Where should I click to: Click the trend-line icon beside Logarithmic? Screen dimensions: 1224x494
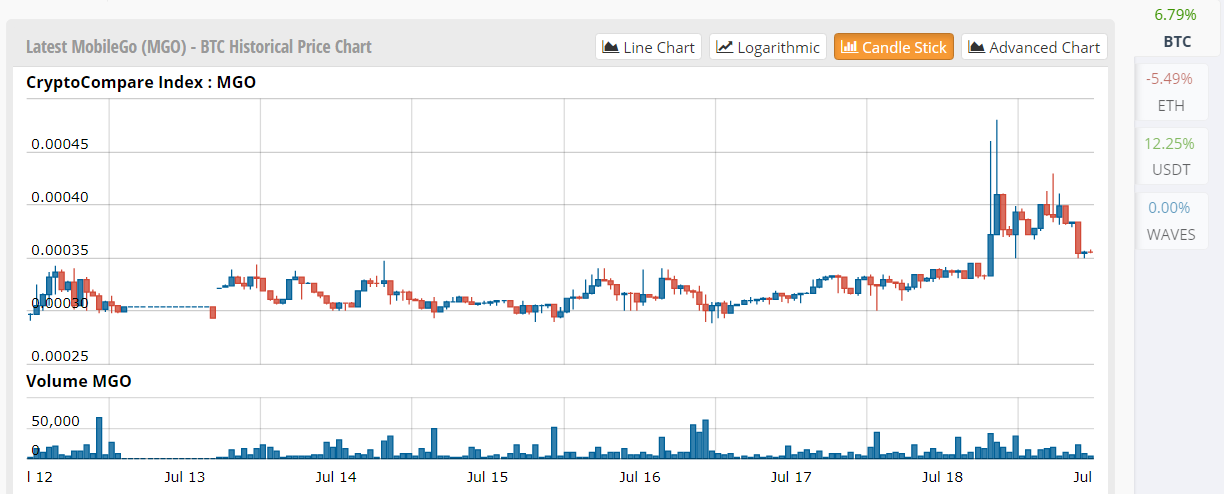tap(725, 47)
